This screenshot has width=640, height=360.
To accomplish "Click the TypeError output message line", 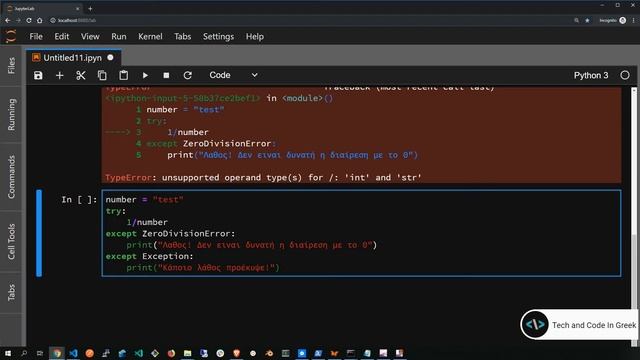I will click(x=263, y=178).
